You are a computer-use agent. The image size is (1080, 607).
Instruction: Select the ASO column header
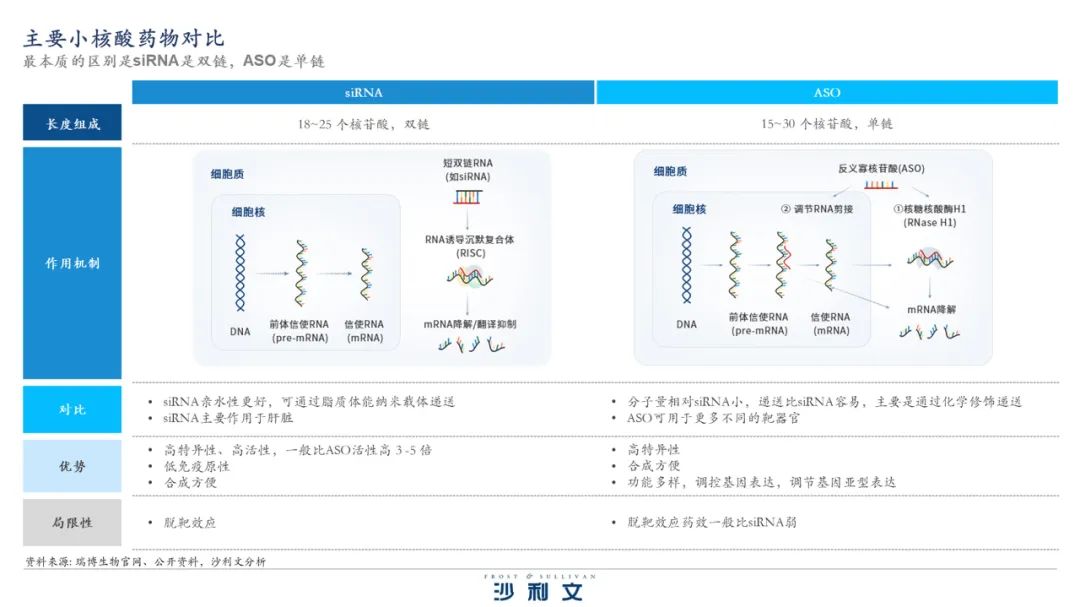pyautogui.click(x=826, y=93)
